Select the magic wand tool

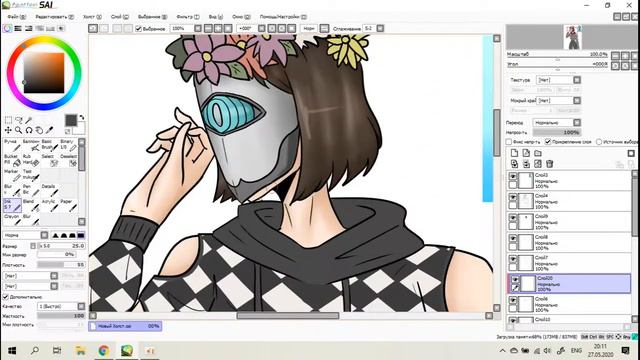[29, 120]
